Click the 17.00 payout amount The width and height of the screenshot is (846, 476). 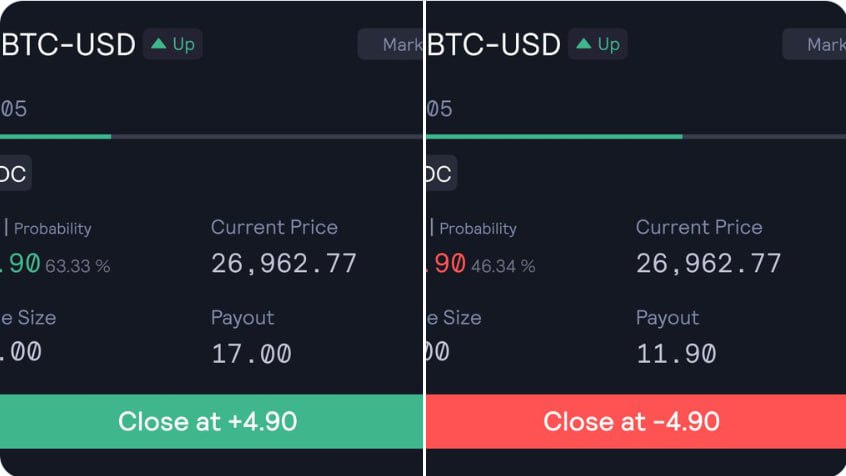[x=251, y=355]
